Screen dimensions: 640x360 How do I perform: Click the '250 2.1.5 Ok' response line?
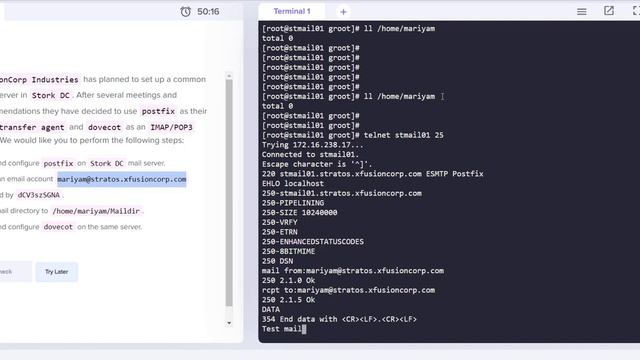coord(288,300)
